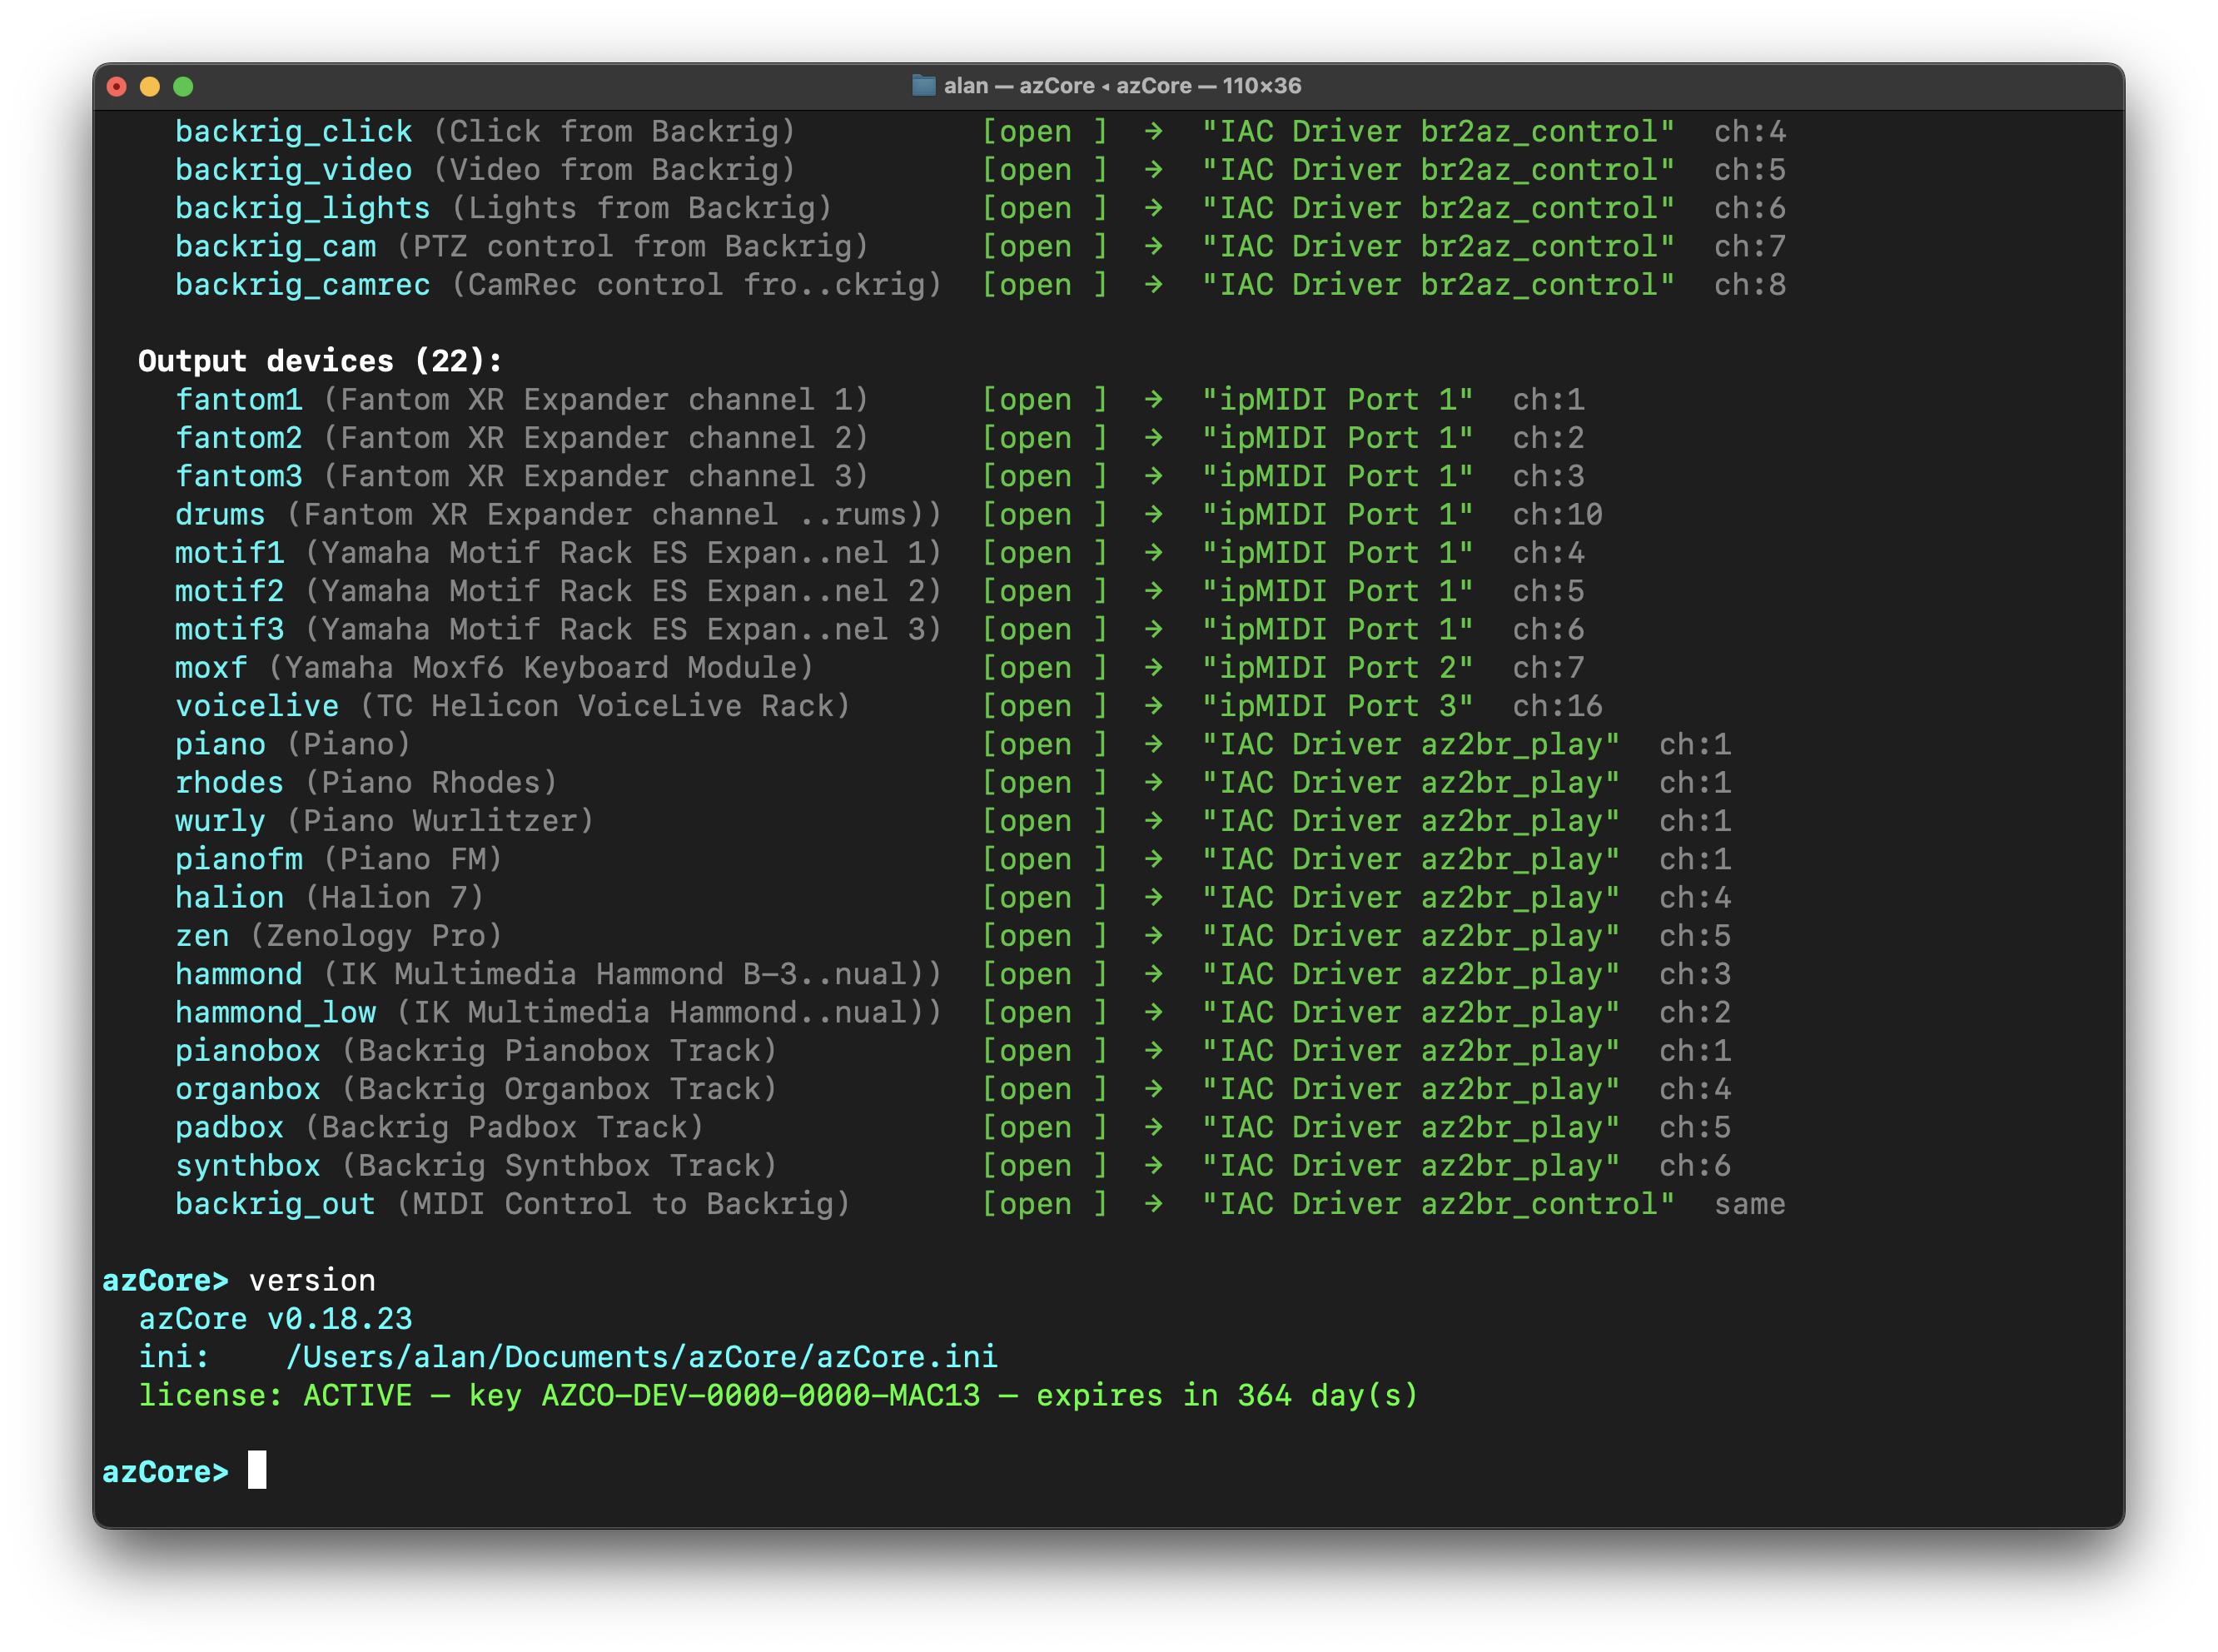Click the arrow icon next to hammond_low
This screenshot has width=2218, height=1652.
coord(1155,1012)
